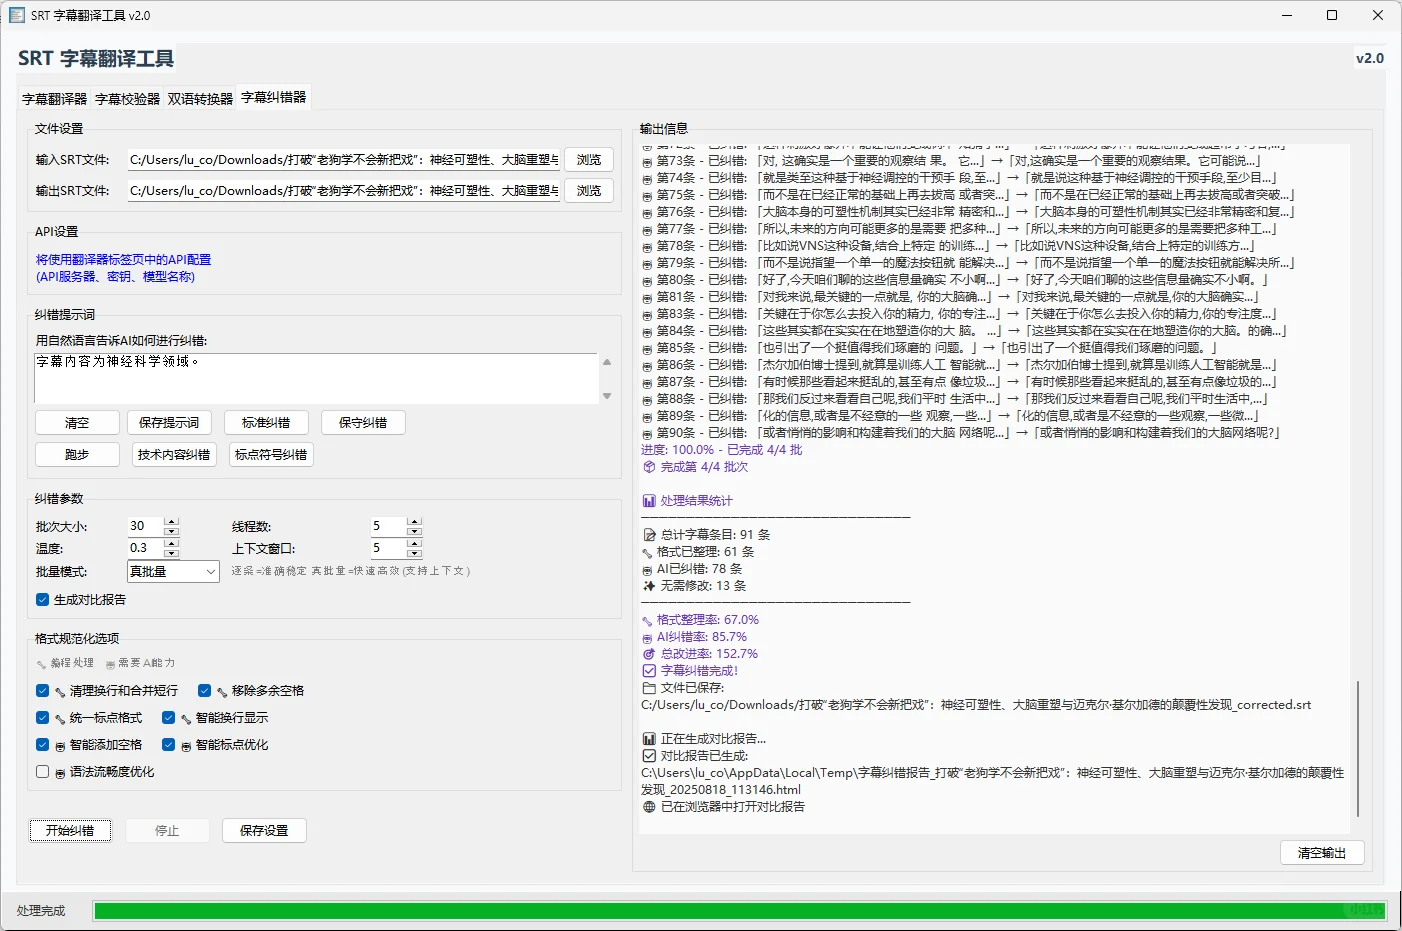Click 浏览 next to 输出SRT文件

pyautogui.click(x=589, y=191)
